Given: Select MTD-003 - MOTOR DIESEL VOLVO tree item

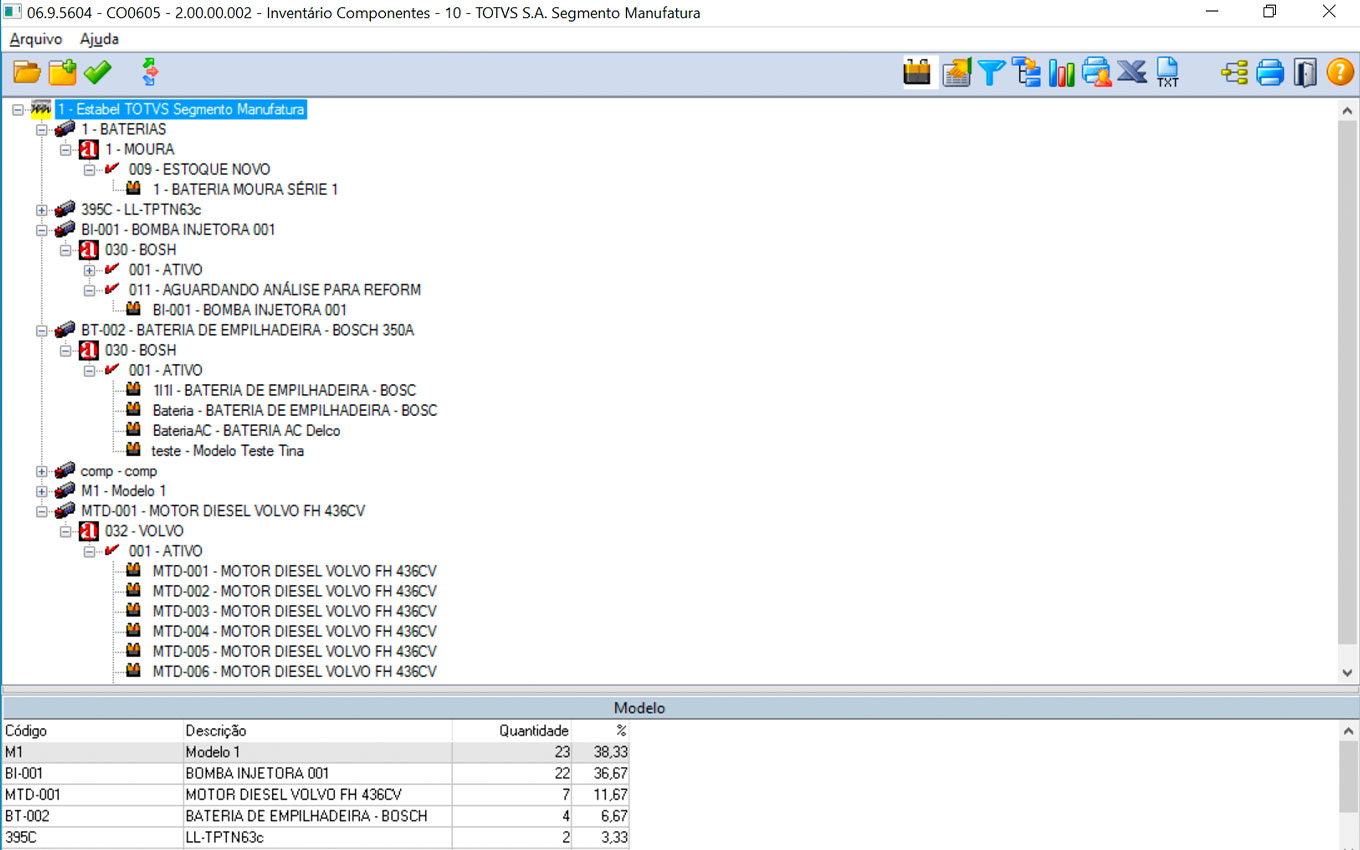Looking at the screenshot, I should pyautogui.click(x=294, y=611).
